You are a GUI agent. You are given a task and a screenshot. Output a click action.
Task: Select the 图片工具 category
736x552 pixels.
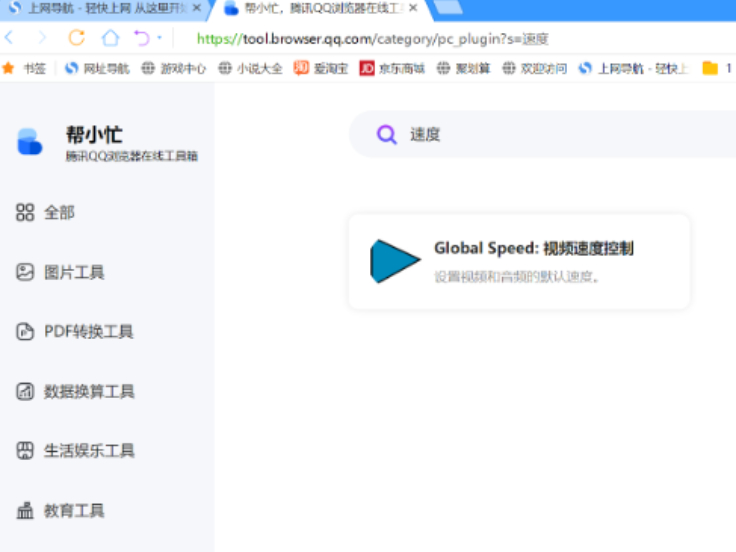[60, 272]
